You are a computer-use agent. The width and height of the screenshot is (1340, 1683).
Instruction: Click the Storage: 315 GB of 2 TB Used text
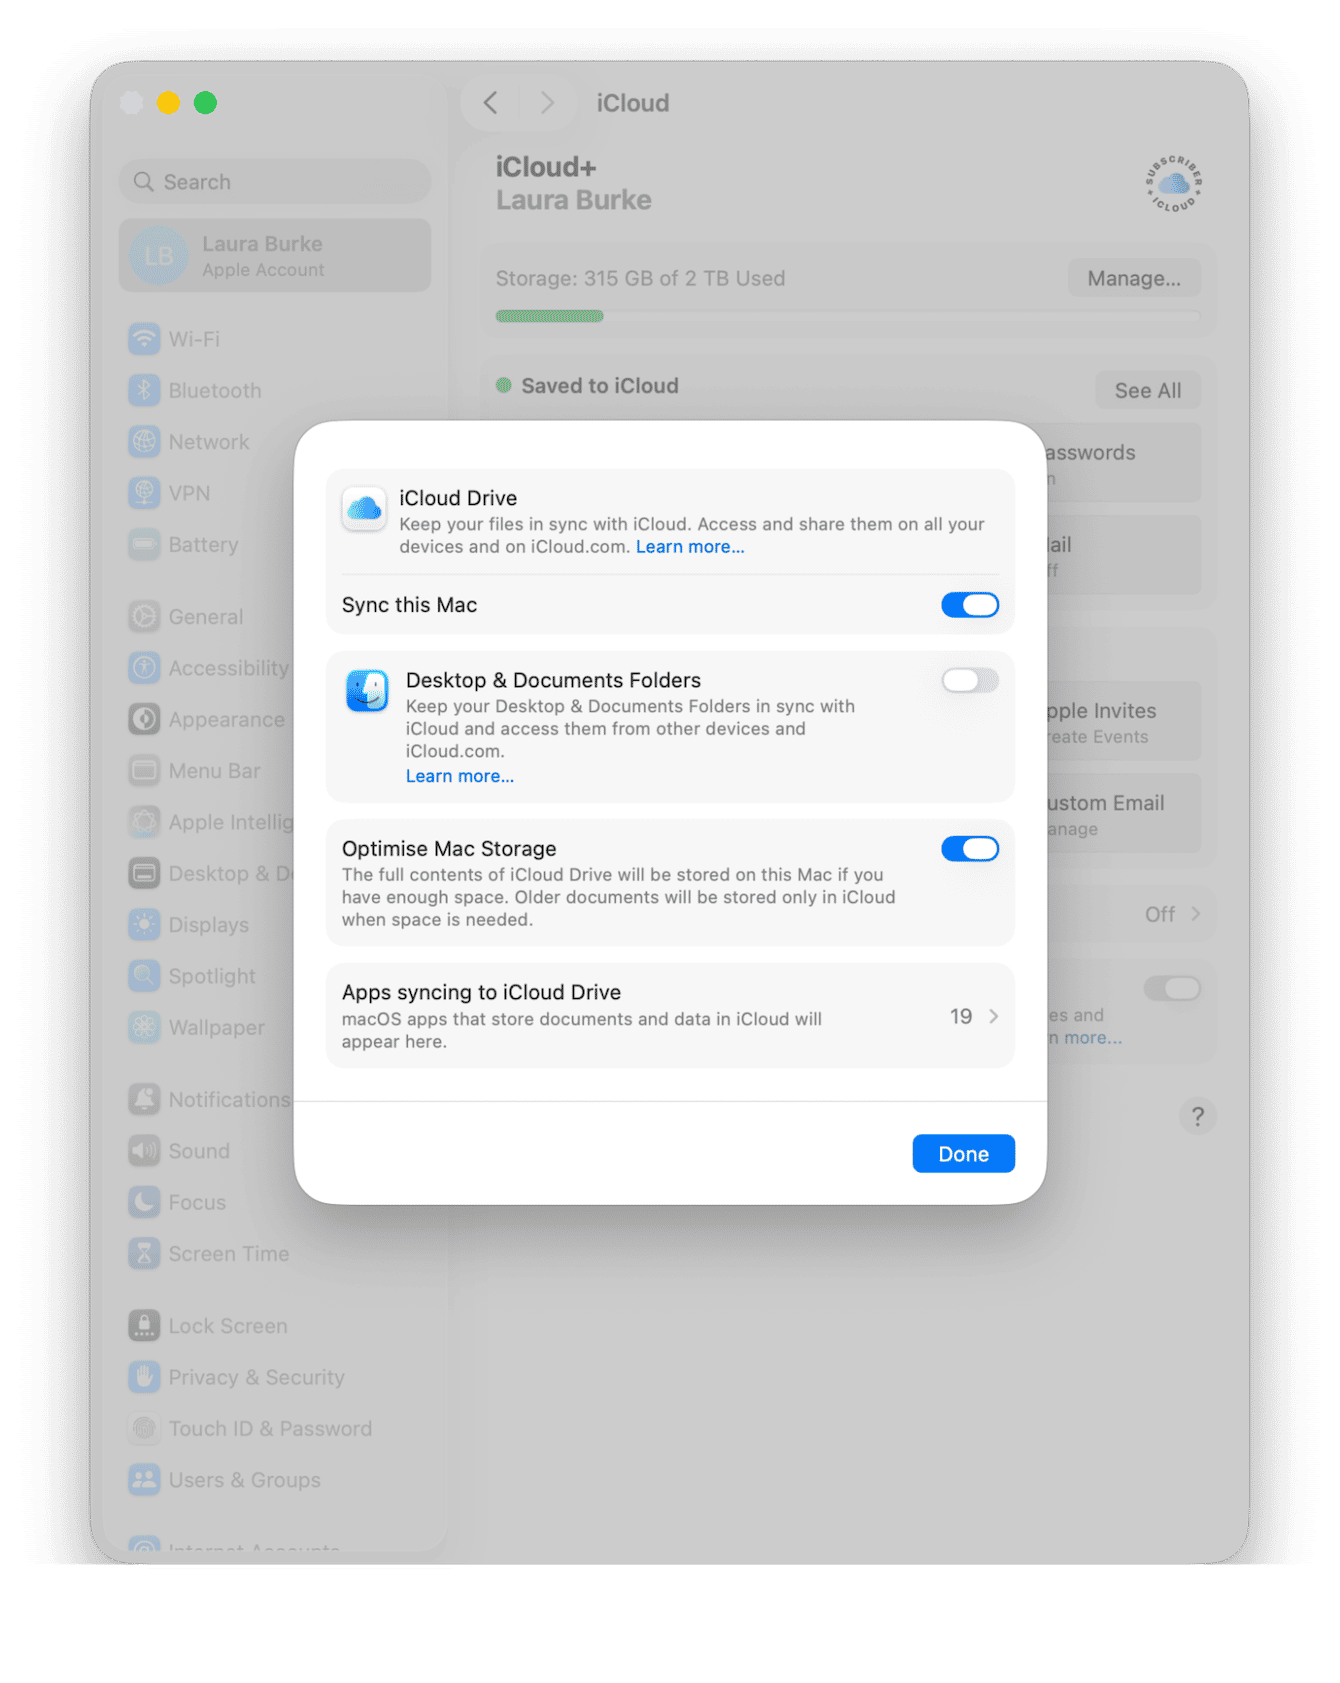(640, 278)
